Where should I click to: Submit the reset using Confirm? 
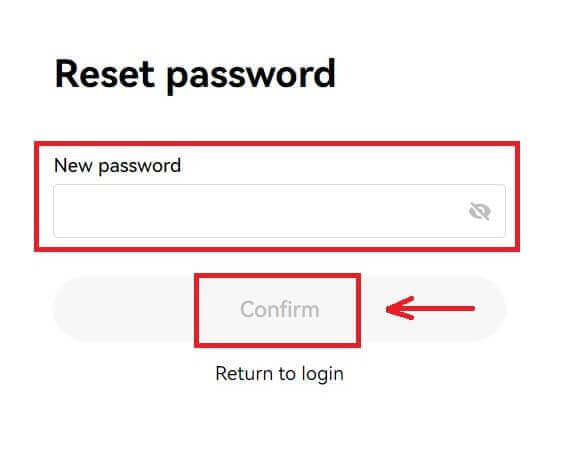(x=279, y=309)
